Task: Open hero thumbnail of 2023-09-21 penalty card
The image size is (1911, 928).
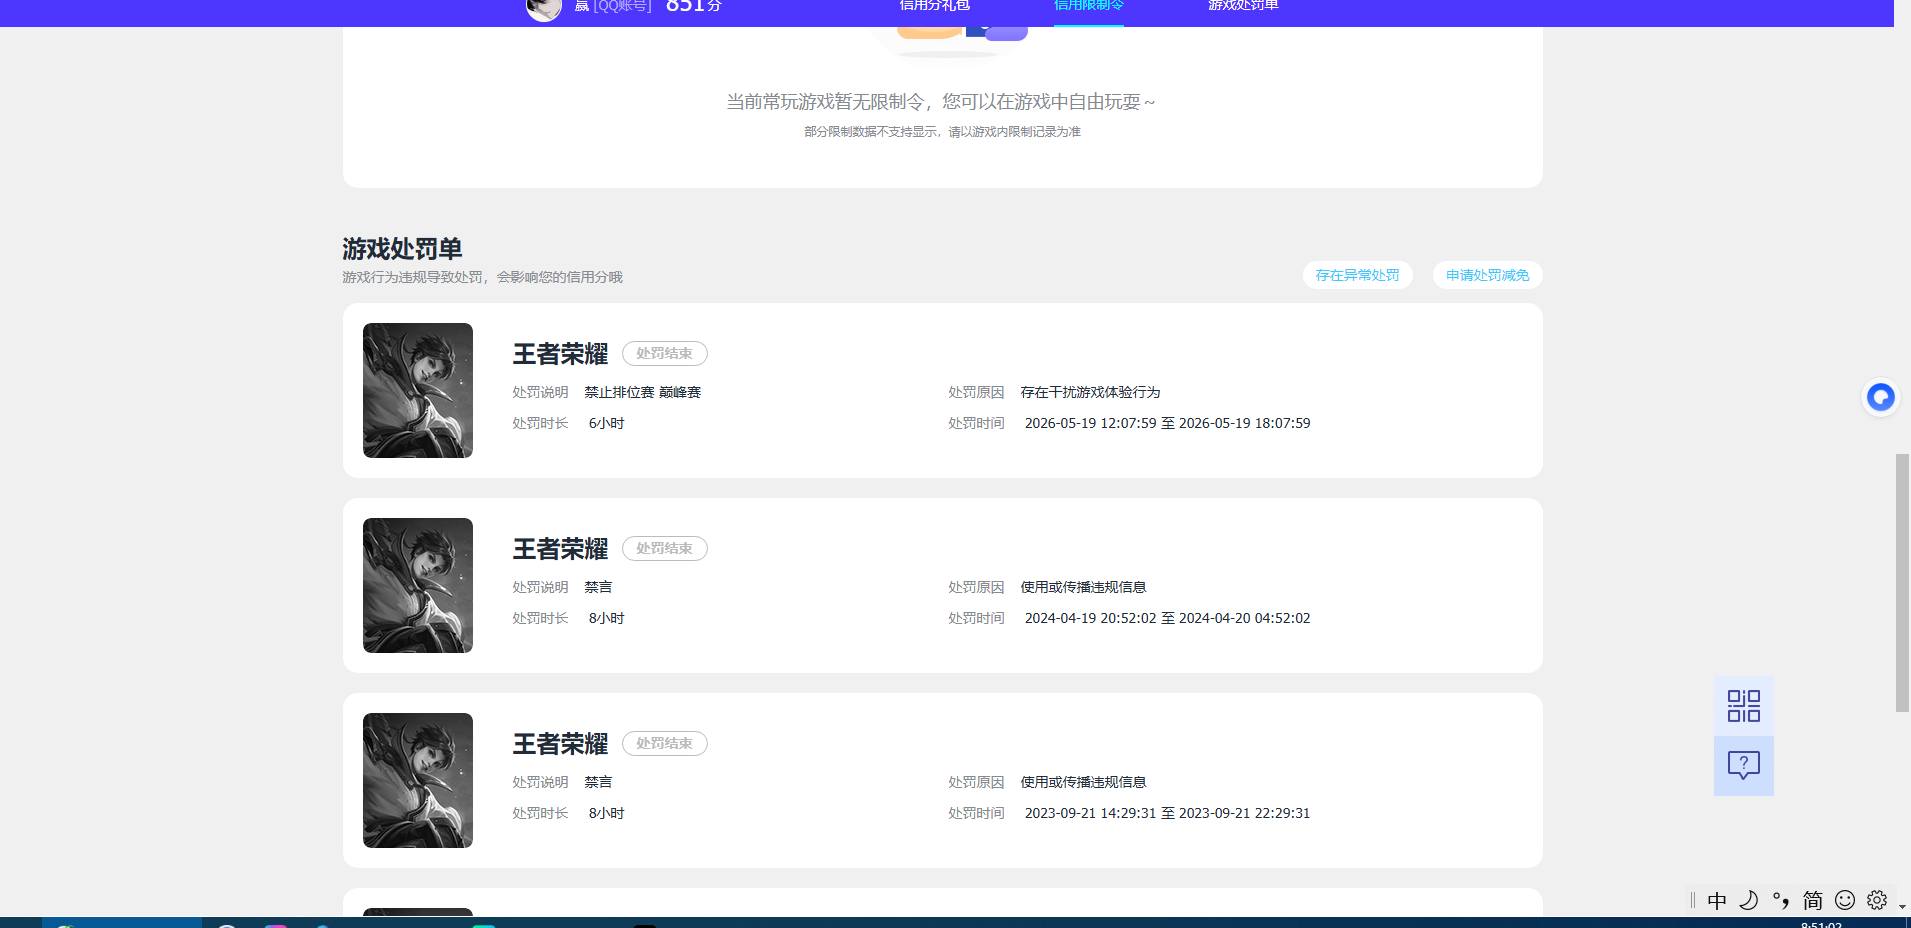Action: point(418,780)
